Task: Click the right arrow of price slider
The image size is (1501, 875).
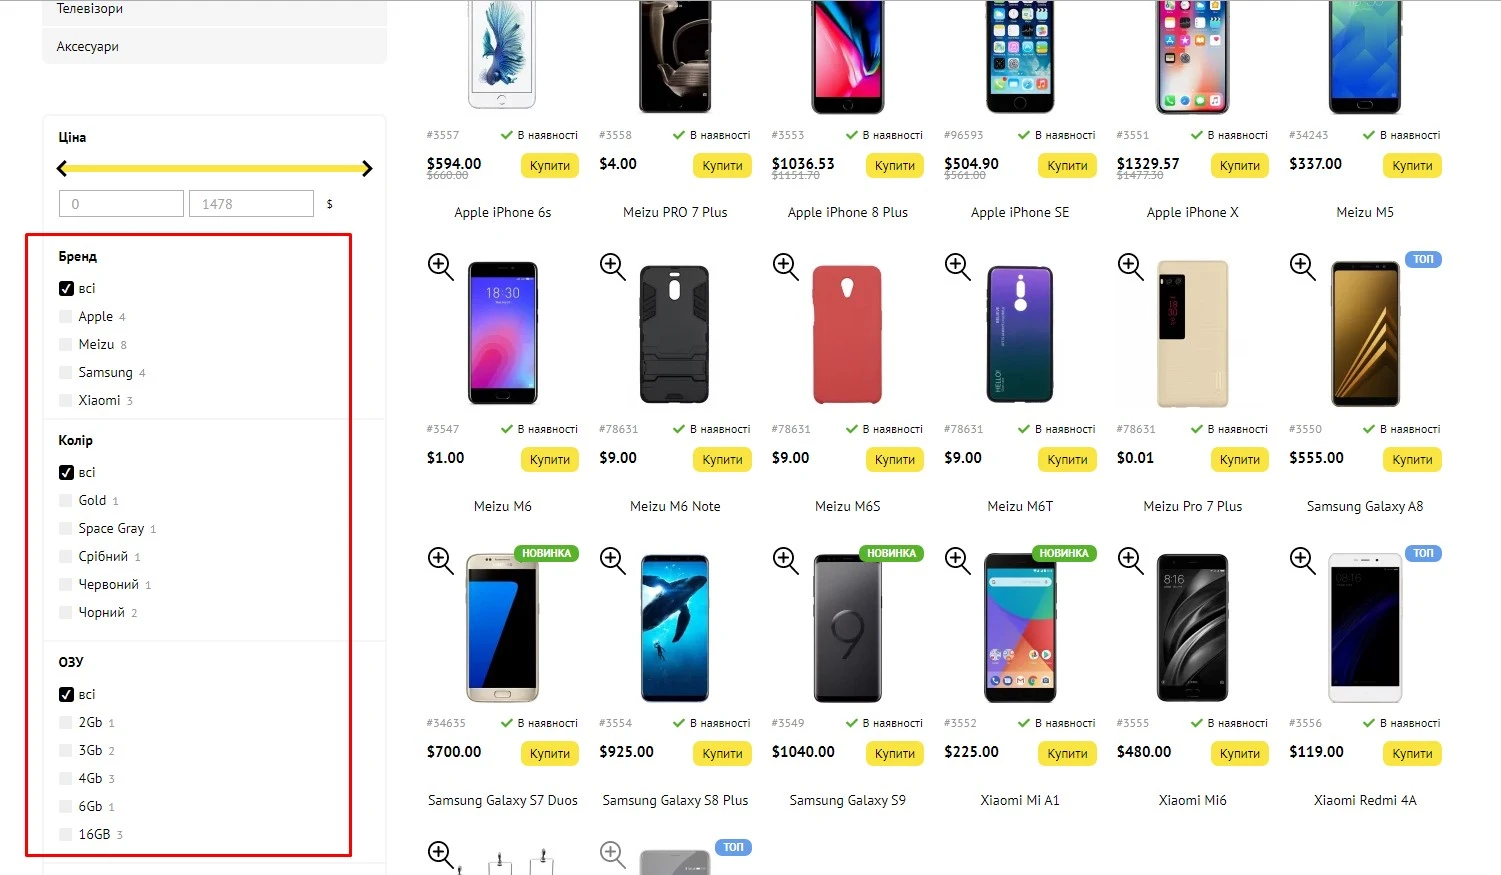Action: pyautogui.click(x=367, y=169)
